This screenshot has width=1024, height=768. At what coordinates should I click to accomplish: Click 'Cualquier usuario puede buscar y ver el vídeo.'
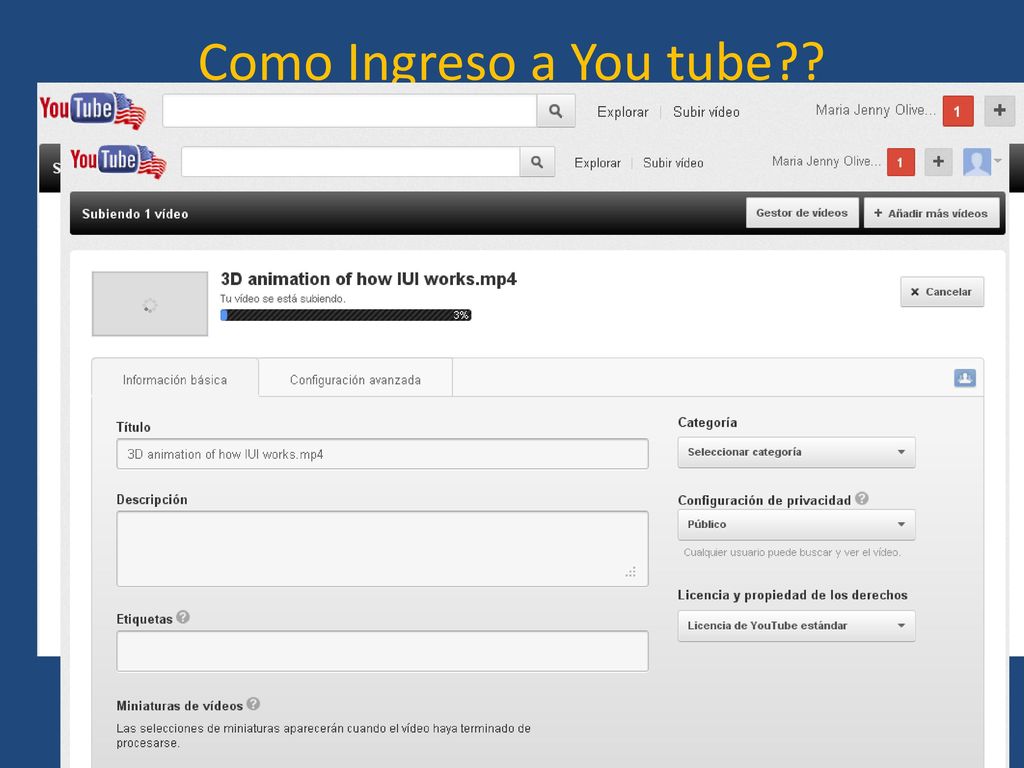click(x=792, y=552)
